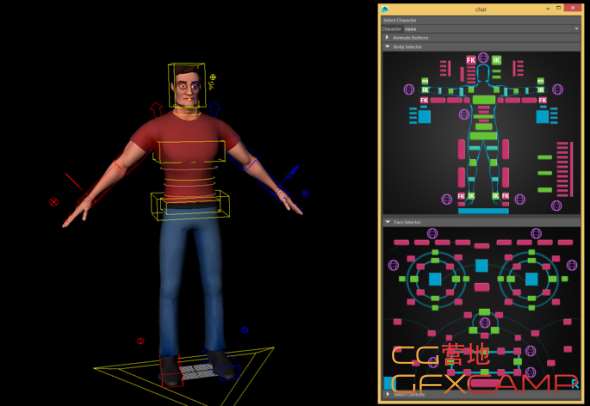Image resolution: width=590 pixels, height=406 pixels.
Task: Click the purple circle icon above the screen-right eye
Action: click(x=536, y=234)
